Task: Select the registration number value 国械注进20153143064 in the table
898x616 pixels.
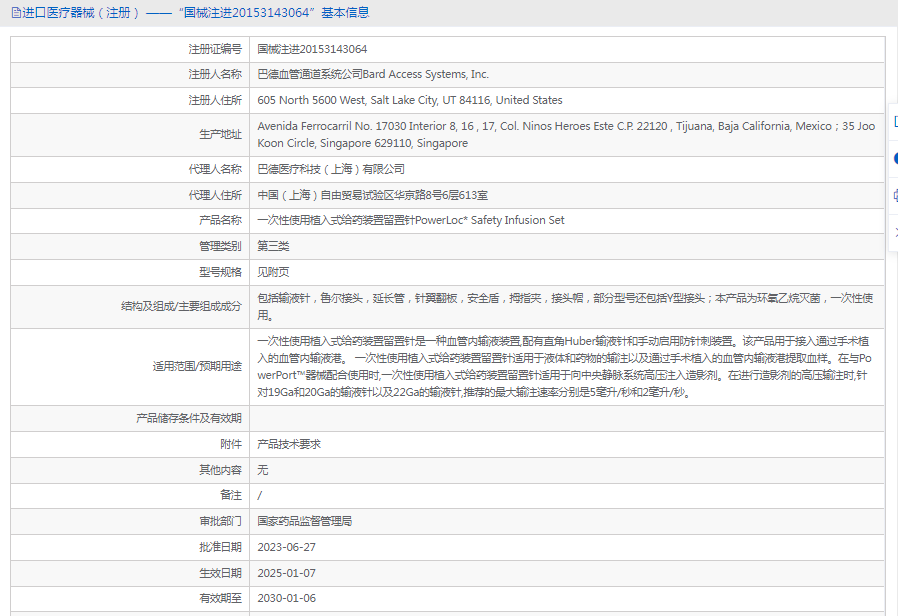Action: 312,49
